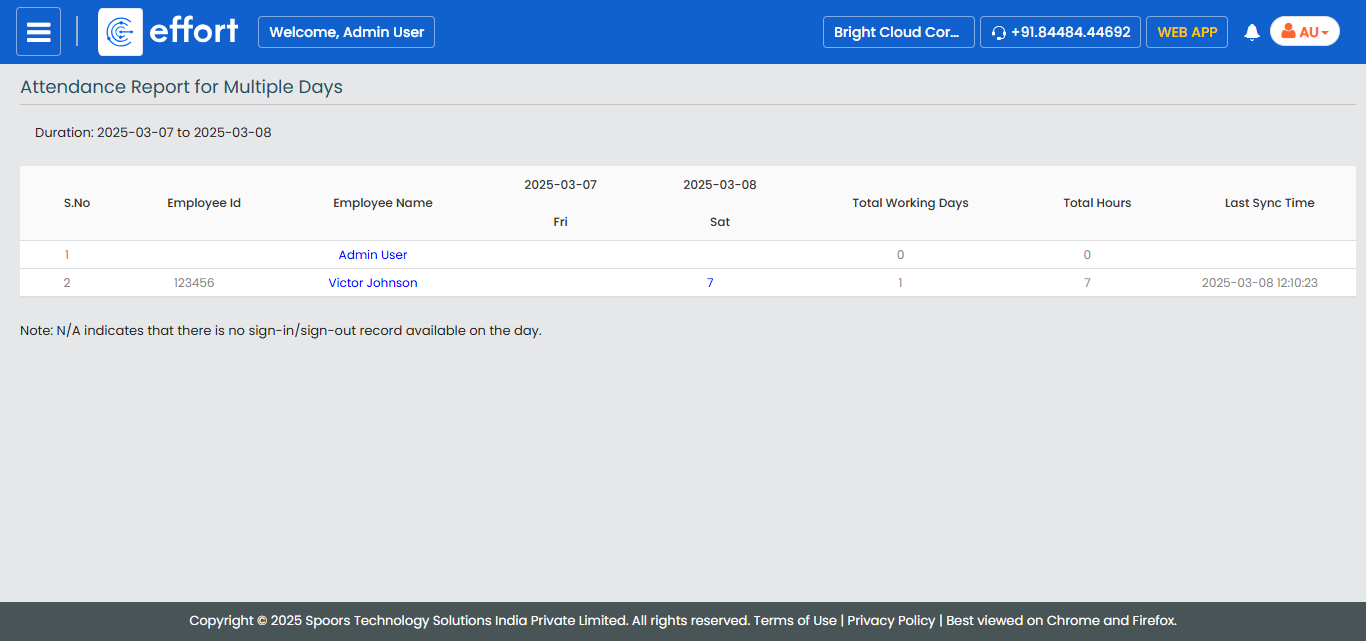Open the Admin User employee link

[x=373, y=255]
